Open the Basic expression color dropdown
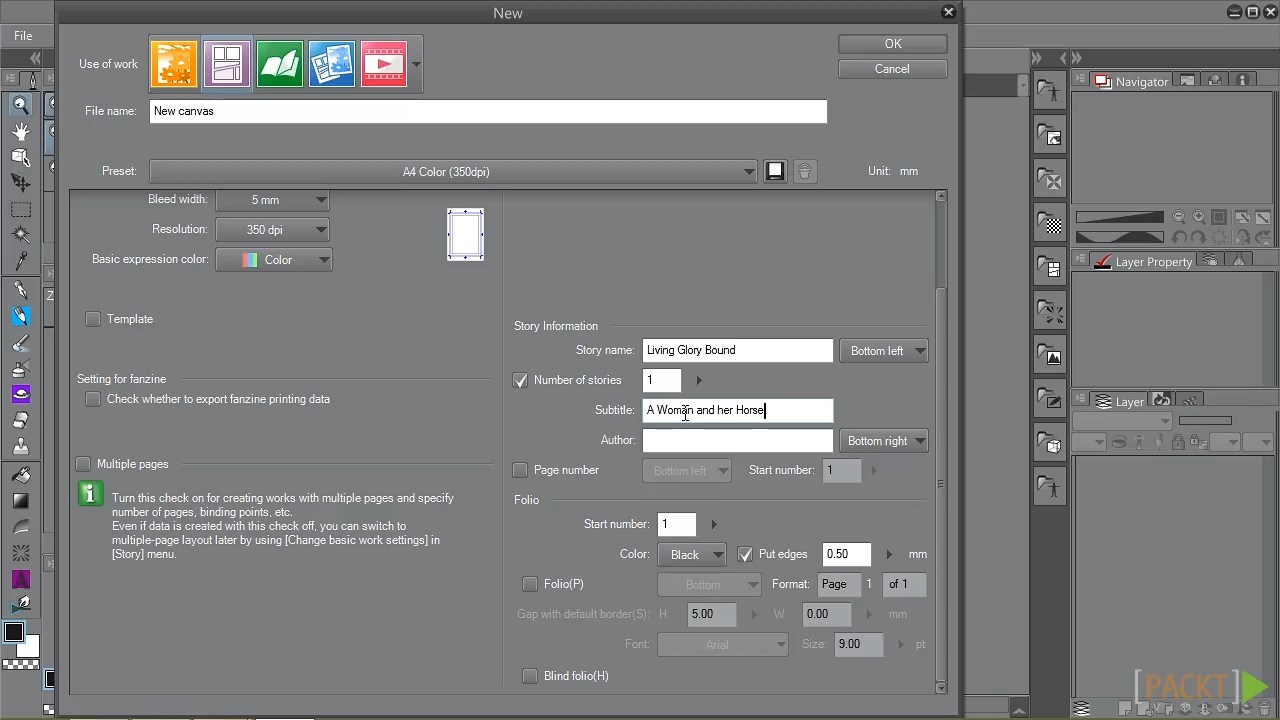 pos(273,260)
